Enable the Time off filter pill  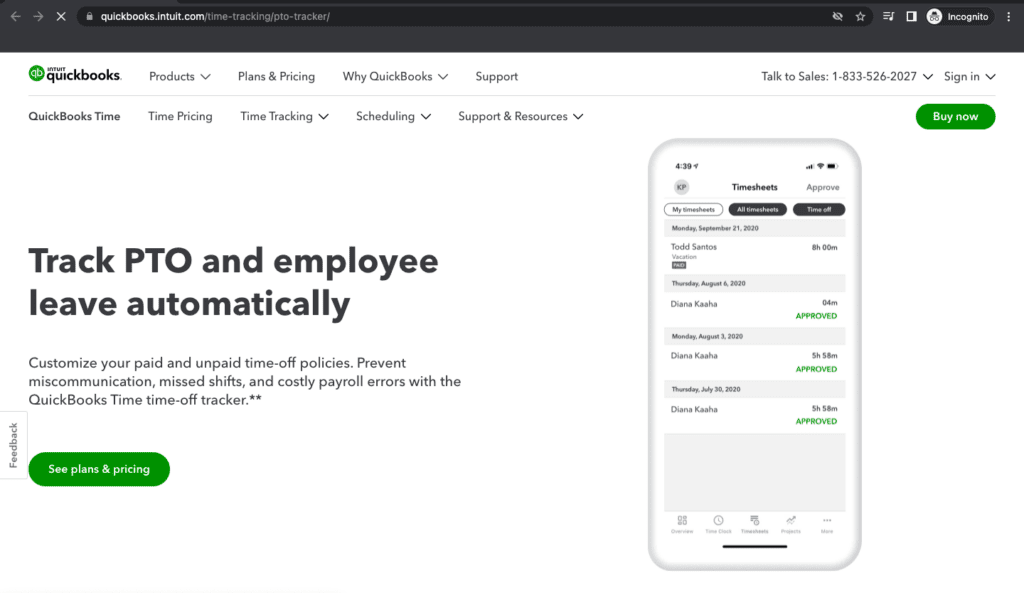coord(819,209)
